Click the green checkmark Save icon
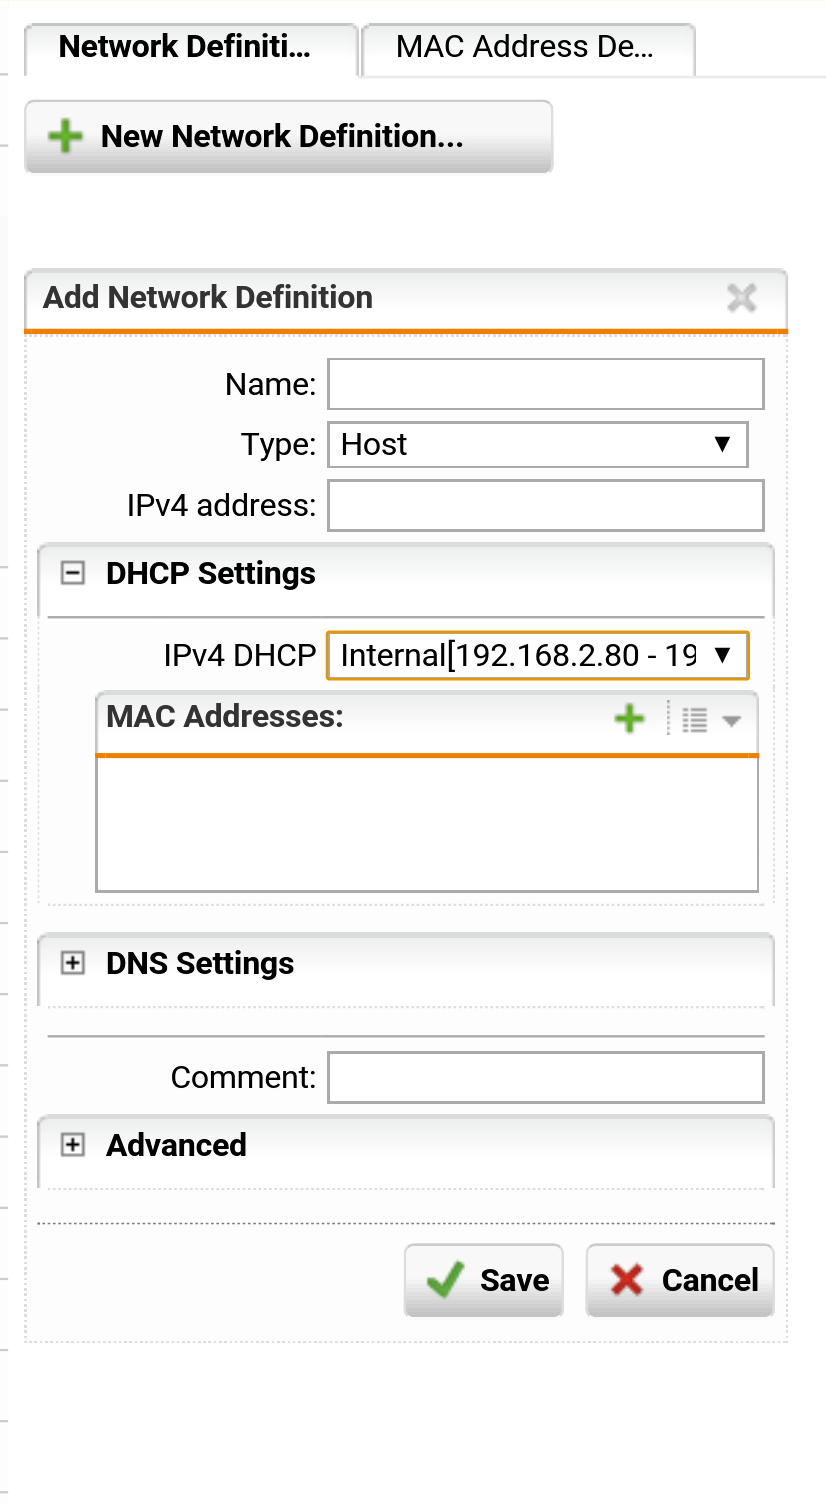Viewport: 826px width, 1504px height. click(445, 1280)
